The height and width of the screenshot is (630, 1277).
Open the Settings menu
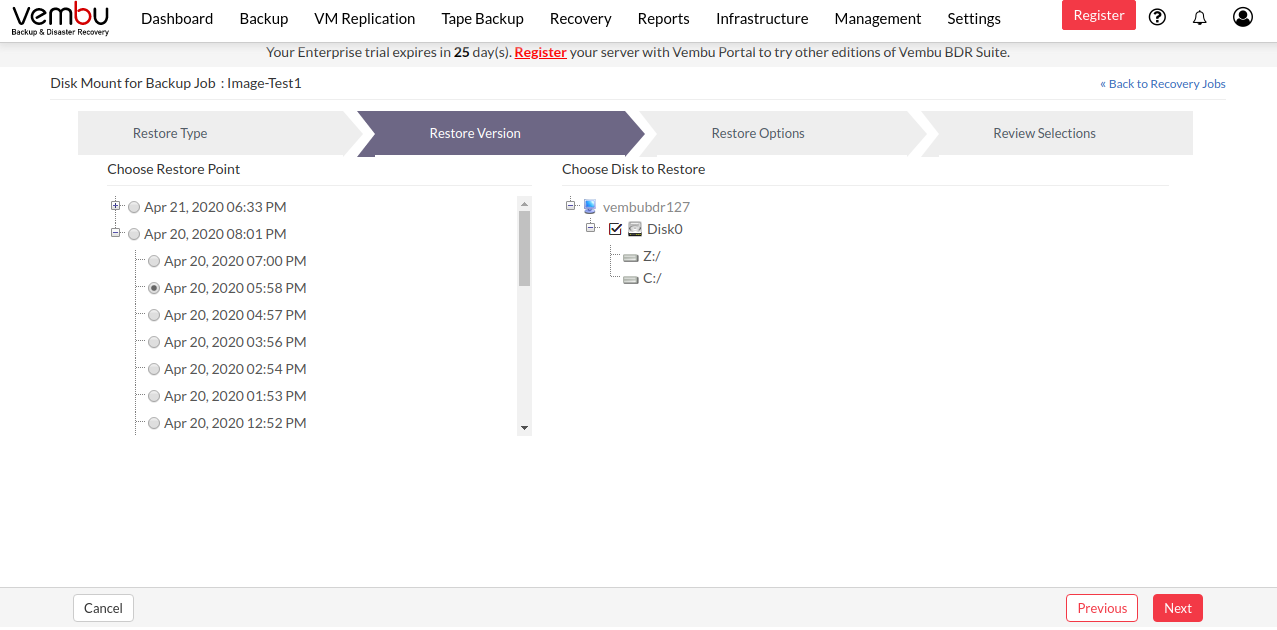tap(974, 18)
